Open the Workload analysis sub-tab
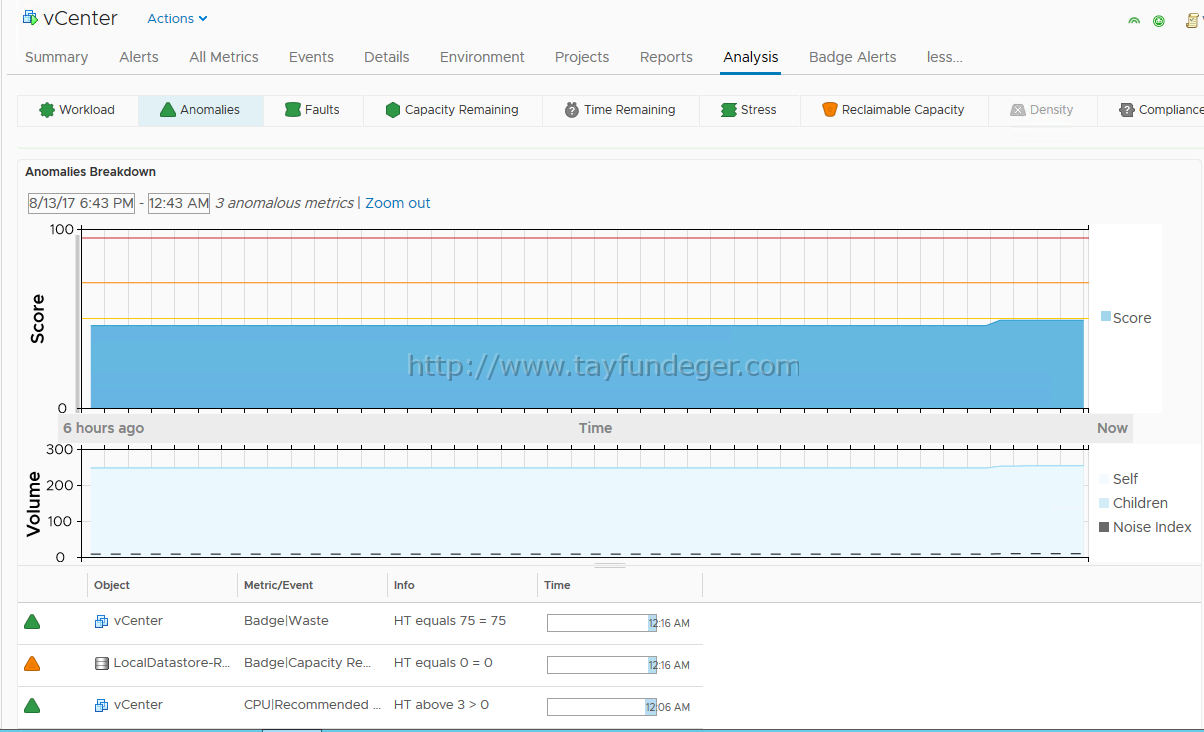 [77, 110]
